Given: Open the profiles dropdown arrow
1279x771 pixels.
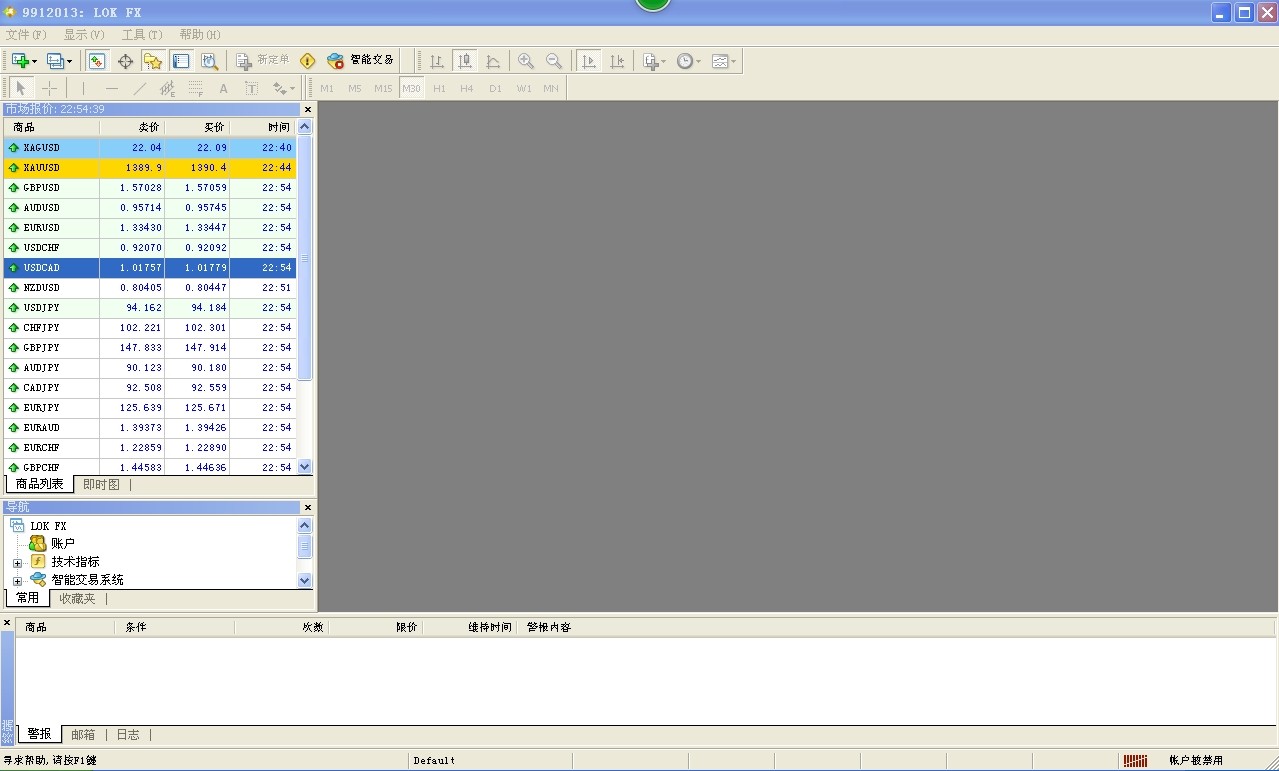Looking at the screenshot, I should tap(69, 61).
